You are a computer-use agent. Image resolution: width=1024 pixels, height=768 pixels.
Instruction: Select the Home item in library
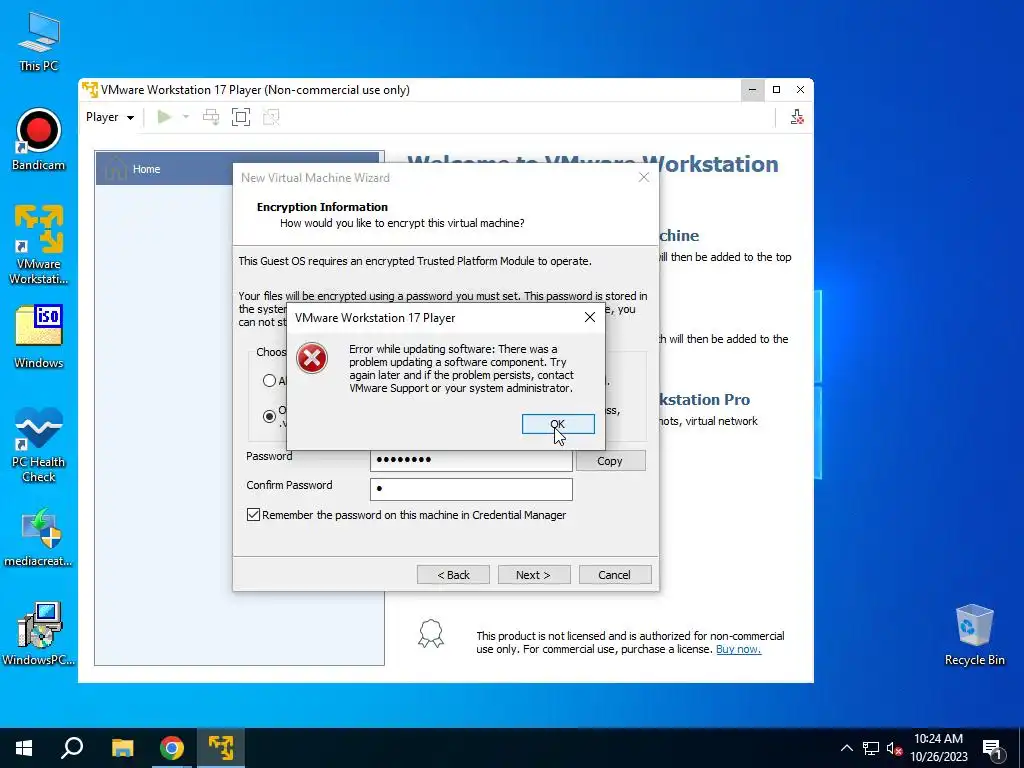(x=238, y=168)
